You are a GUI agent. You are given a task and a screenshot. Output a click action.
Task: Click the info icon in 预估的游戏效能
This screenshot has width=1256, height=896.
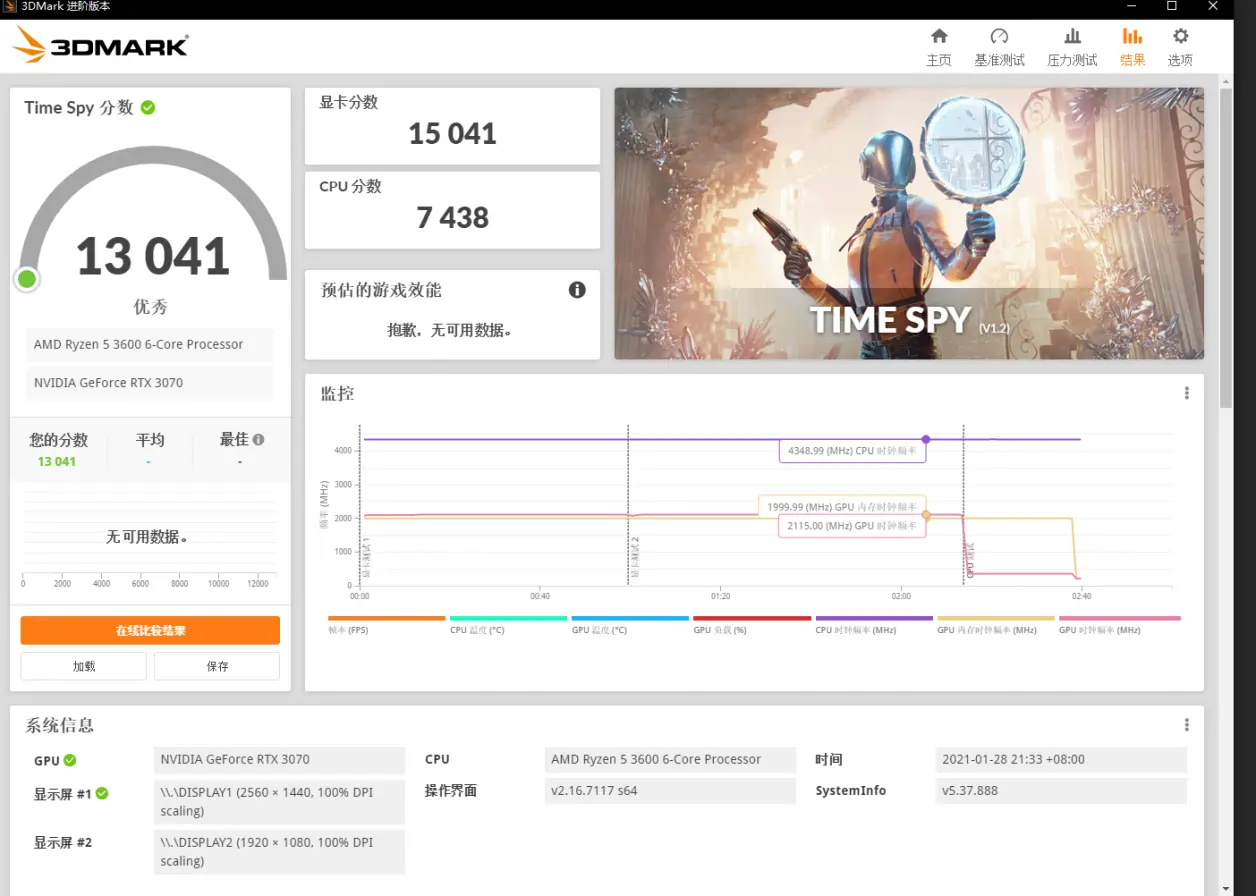(577, 290)
